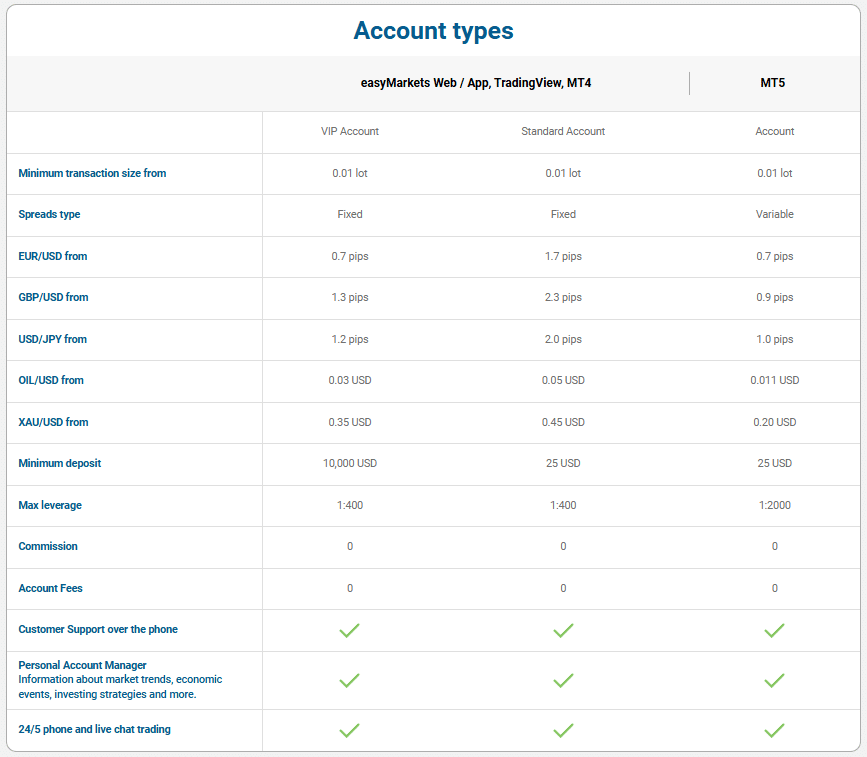Image resolution: width=867 pixels, height=757 pixels.
Task: Click the 24/5 phone trading checkmark for MT5 Account
Action: pos(775,730)
